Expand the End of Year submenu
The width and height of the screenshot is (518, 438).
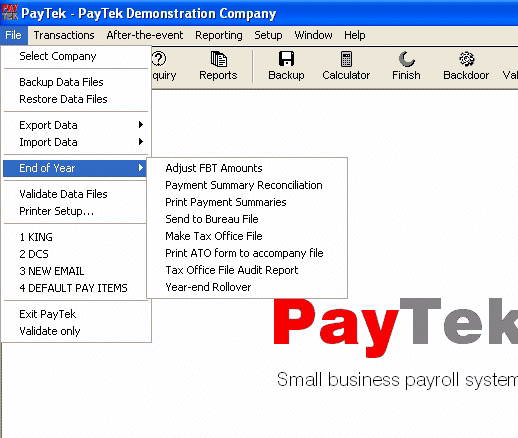(75, 168)
